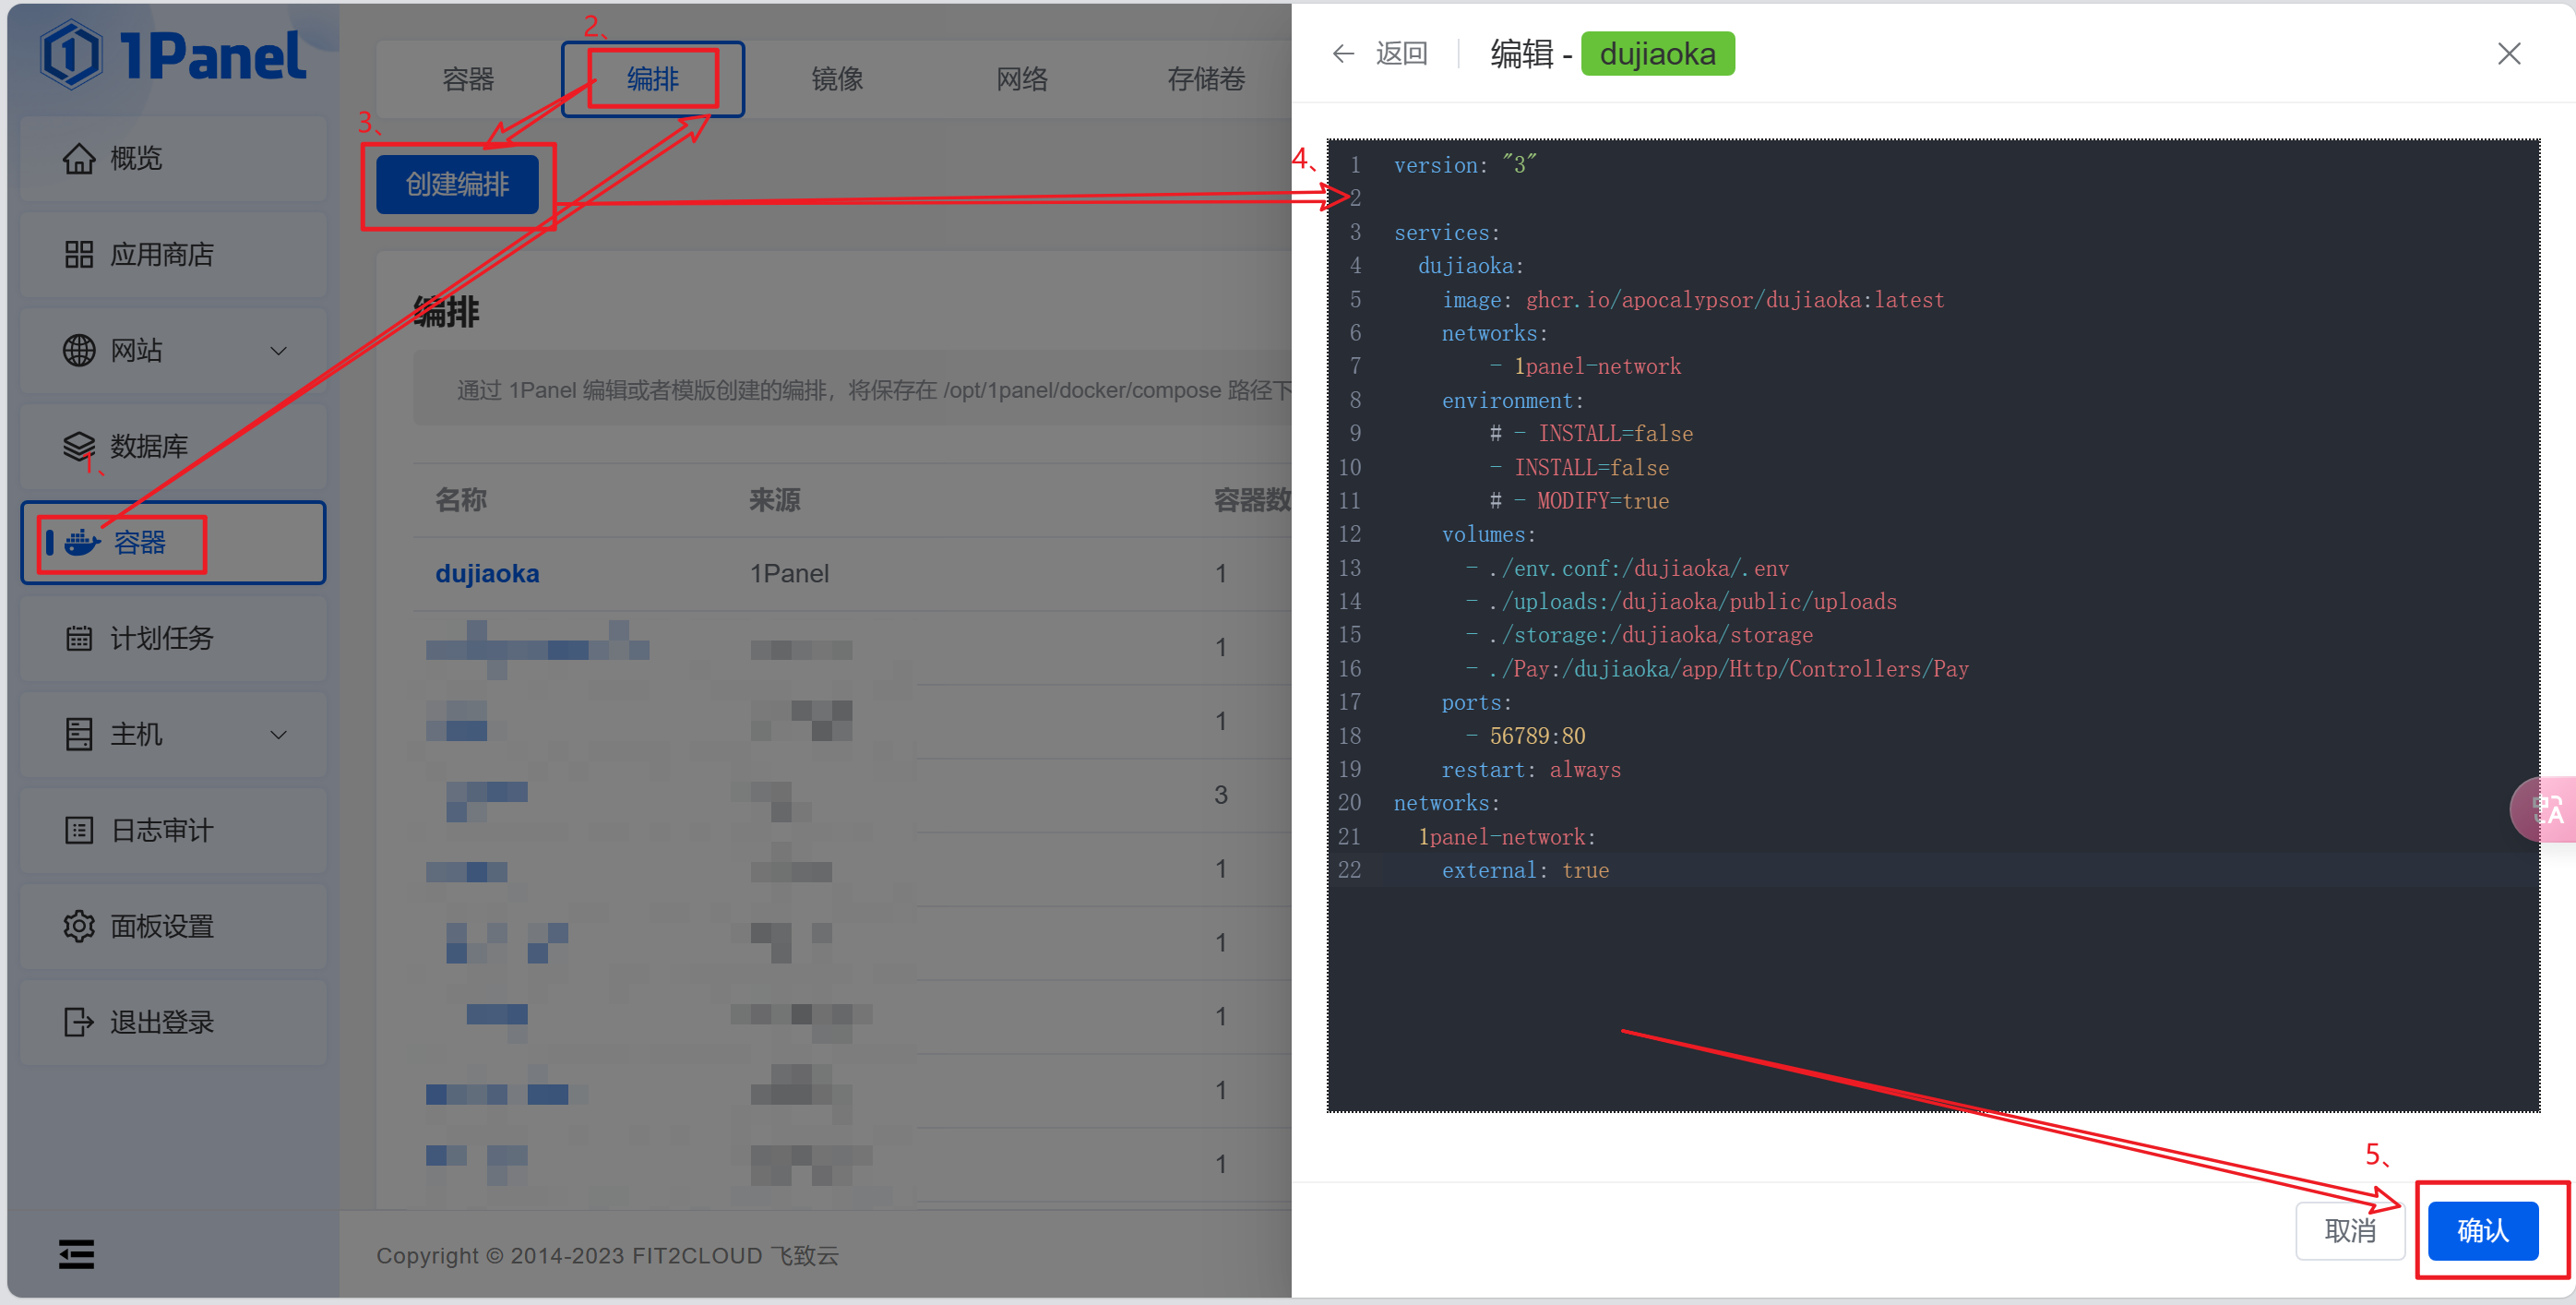
Task: Collapse sidebar with bottom menu icon
Action: [76, 1253]
